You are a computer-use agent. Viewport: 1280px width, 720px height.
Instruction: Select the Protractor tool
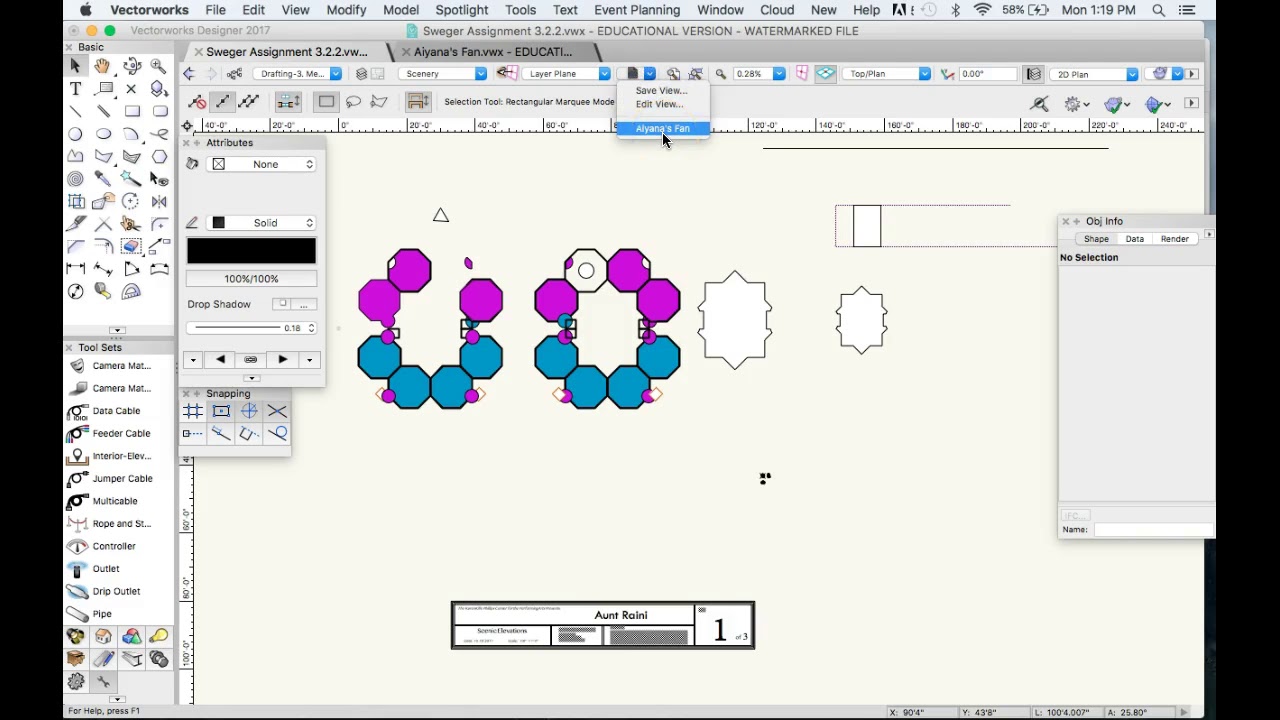131,292
